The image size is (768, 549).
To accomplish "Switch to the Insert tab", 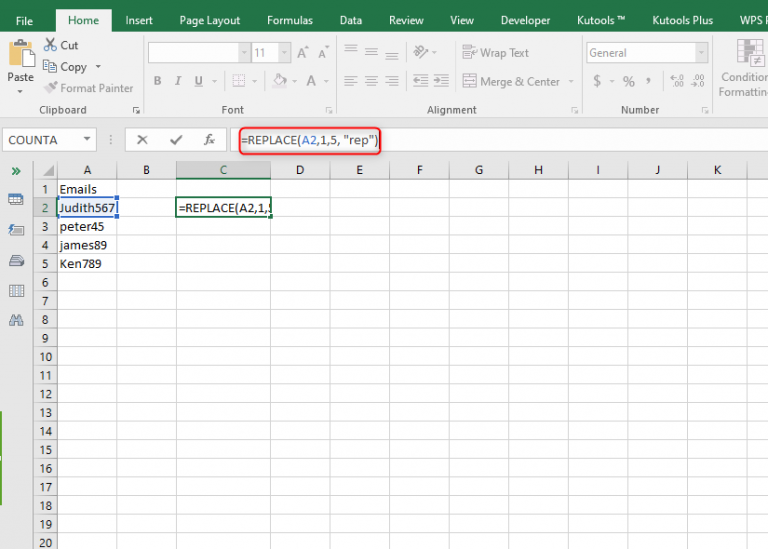I will tap(139, 21).
